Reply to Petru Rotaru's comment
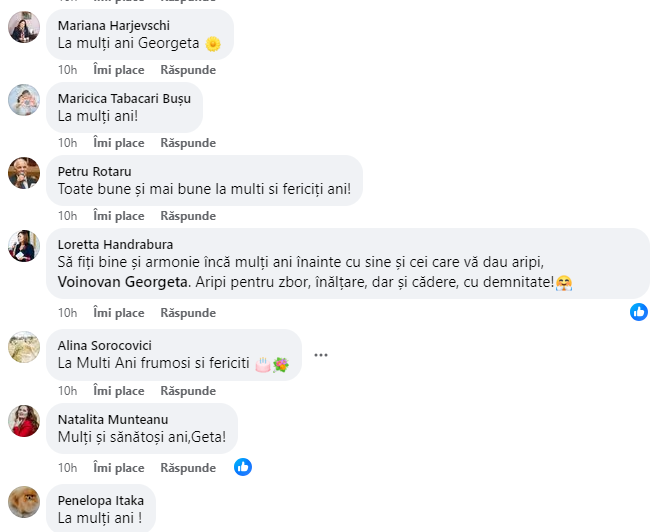Viewport: 670px width, 532px height. [188, 216]
